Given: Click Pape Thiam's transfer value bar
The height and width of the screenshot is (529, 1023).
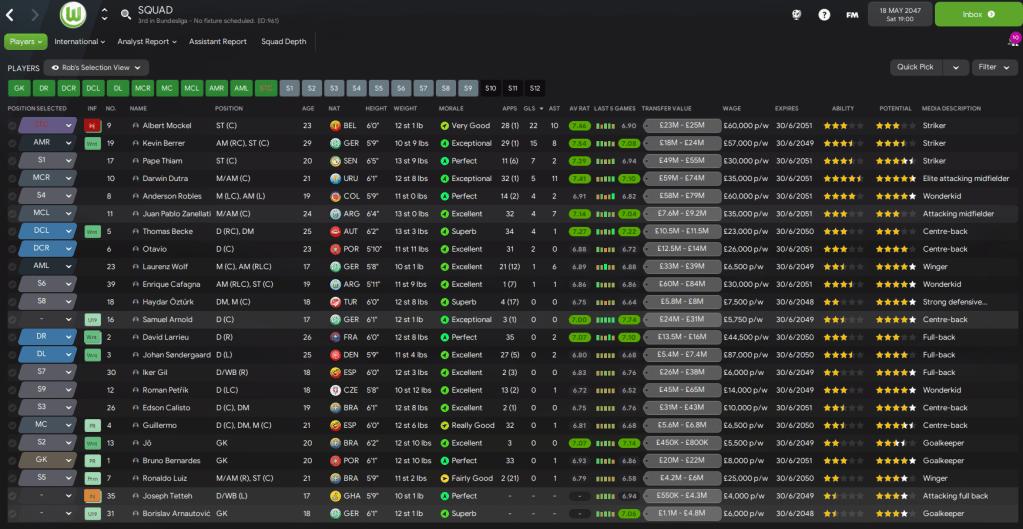Looking at the screenshot, I should click(675, 161).
